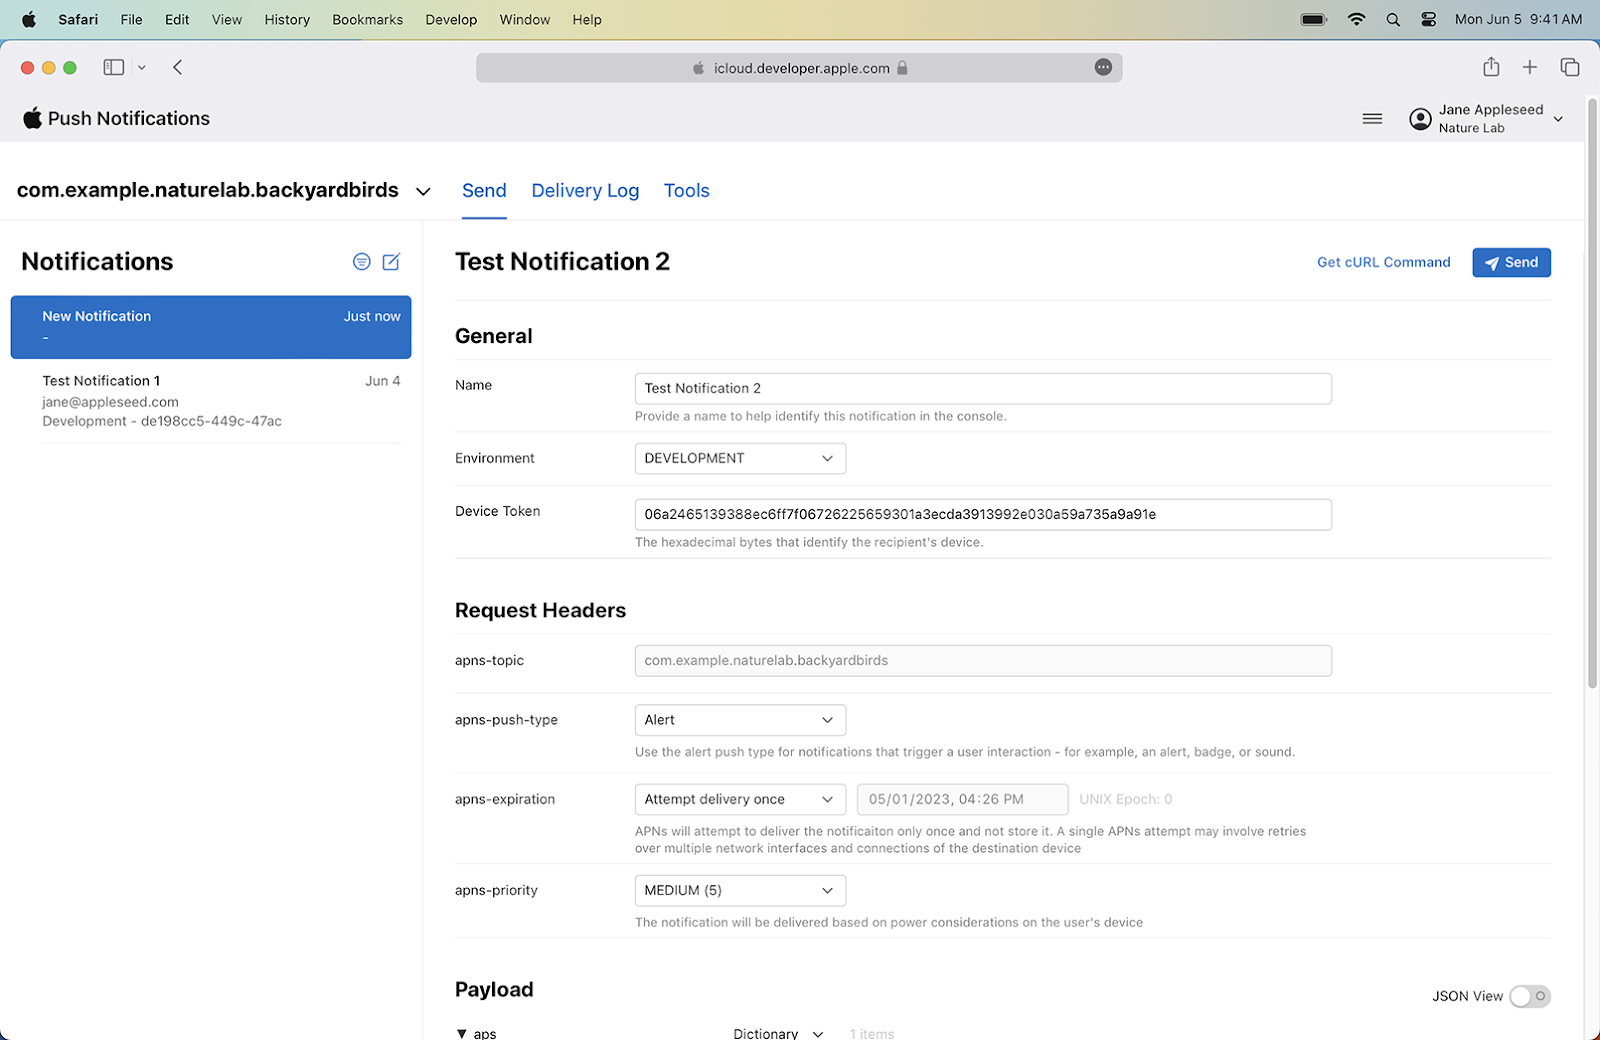This screenshot has width=1600, height=1040.
Task: Open the aps Dictionary type dropdown
Action: (x=778, y=1033)
